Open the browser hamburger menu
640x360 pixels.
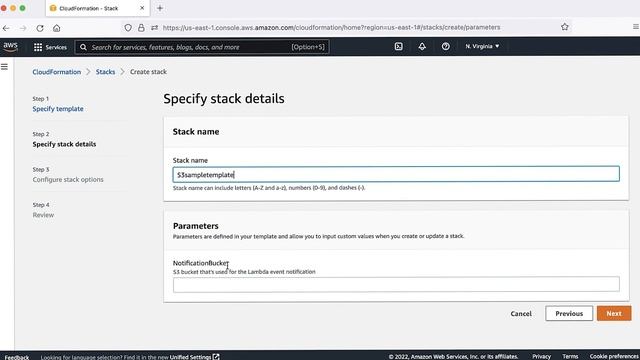tap(636, 27)
